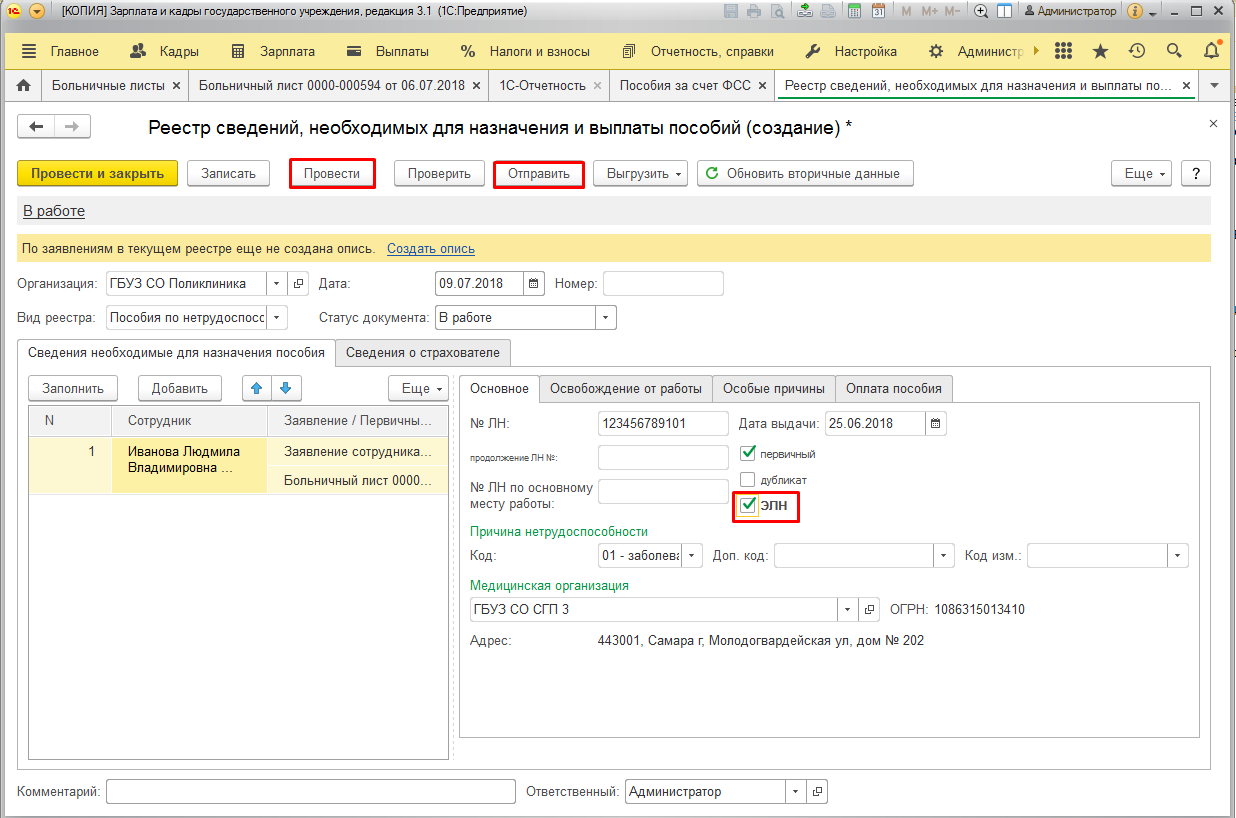Open the history clock icon

point(1137,51)
